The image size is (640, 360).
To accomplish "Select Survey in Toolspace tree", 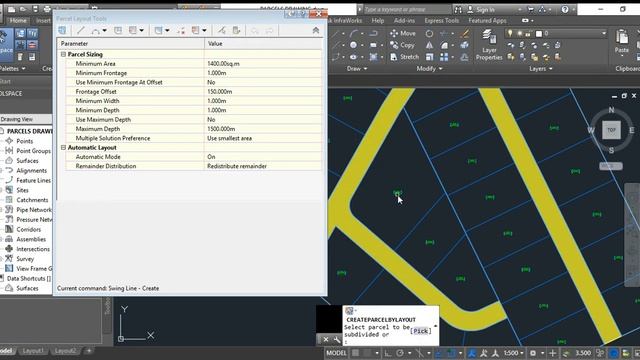I will (x=24, y=259).
